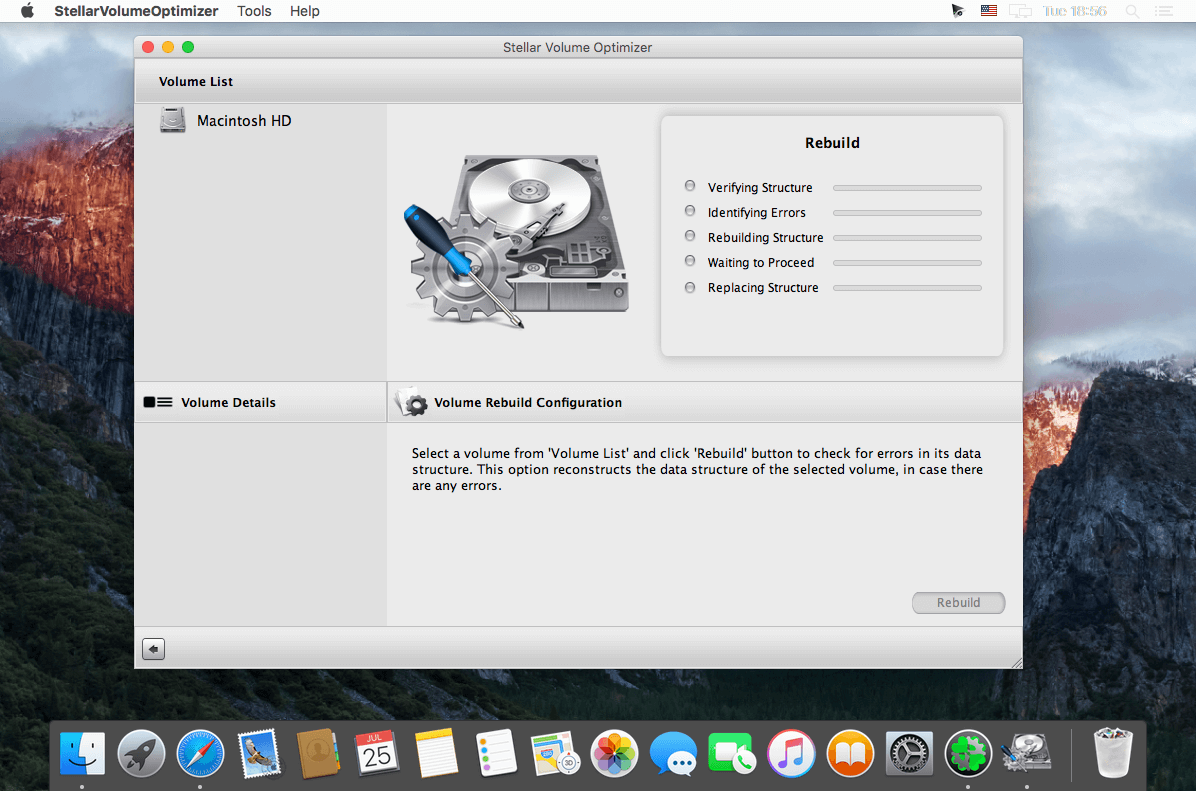Viewport: 1196px width, 791px height.
Task: Click the 'Select a volume' instruction paragraph
Action: (697, 469)
